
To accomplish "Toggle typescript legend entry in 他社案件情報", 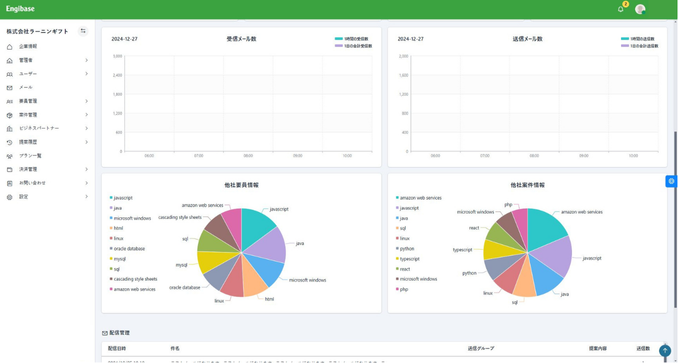I will pos(407,259).
